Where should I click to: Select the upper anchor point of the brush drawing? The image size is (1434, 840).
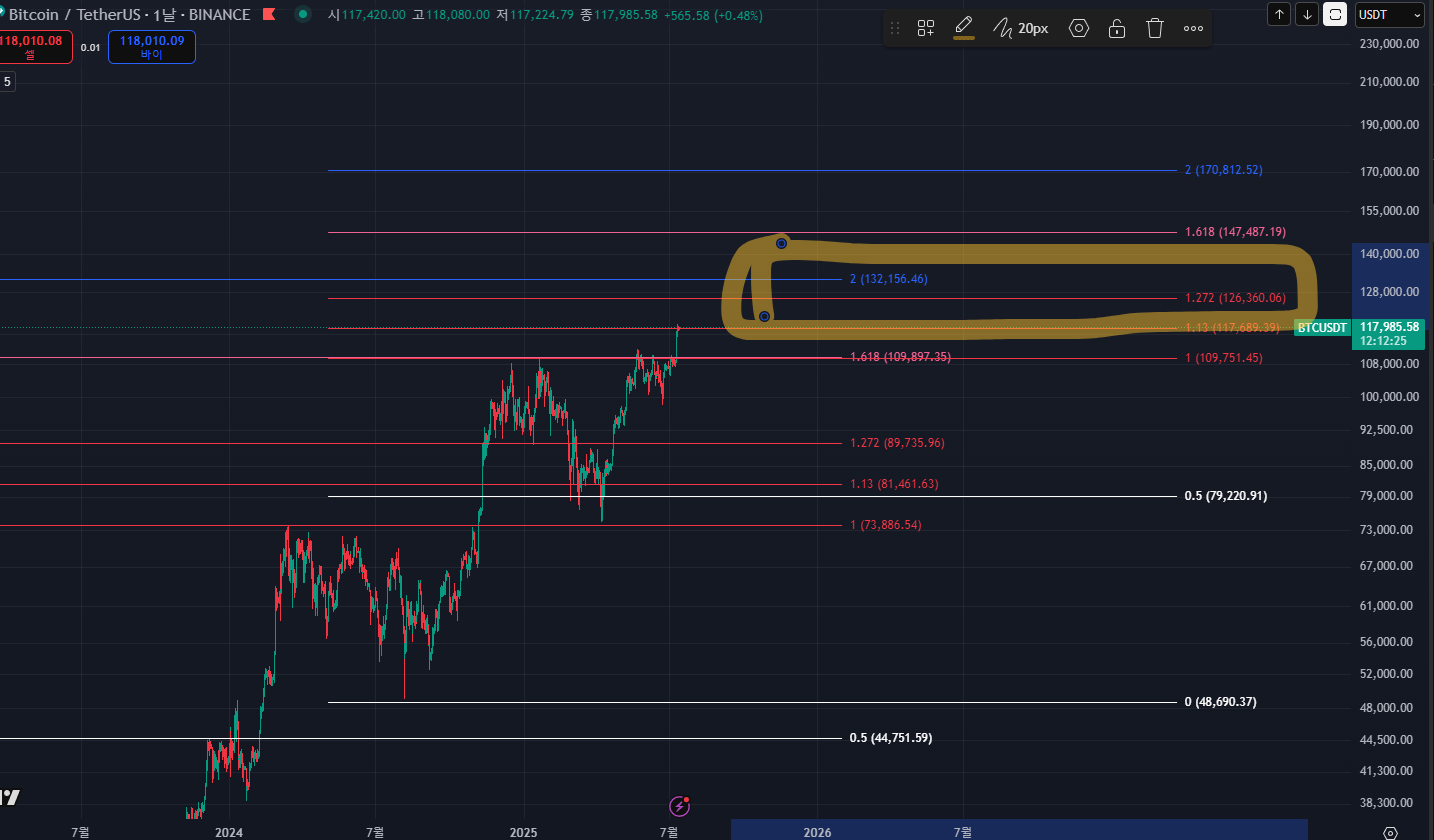781,243
